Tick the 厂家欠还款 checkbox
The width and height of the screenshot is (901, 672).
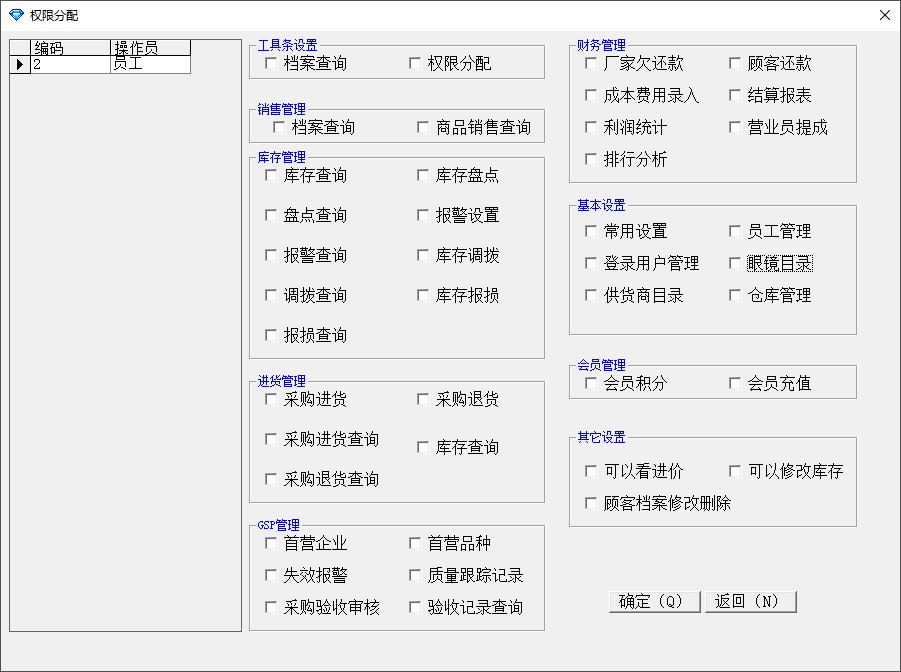coord(591,64)
